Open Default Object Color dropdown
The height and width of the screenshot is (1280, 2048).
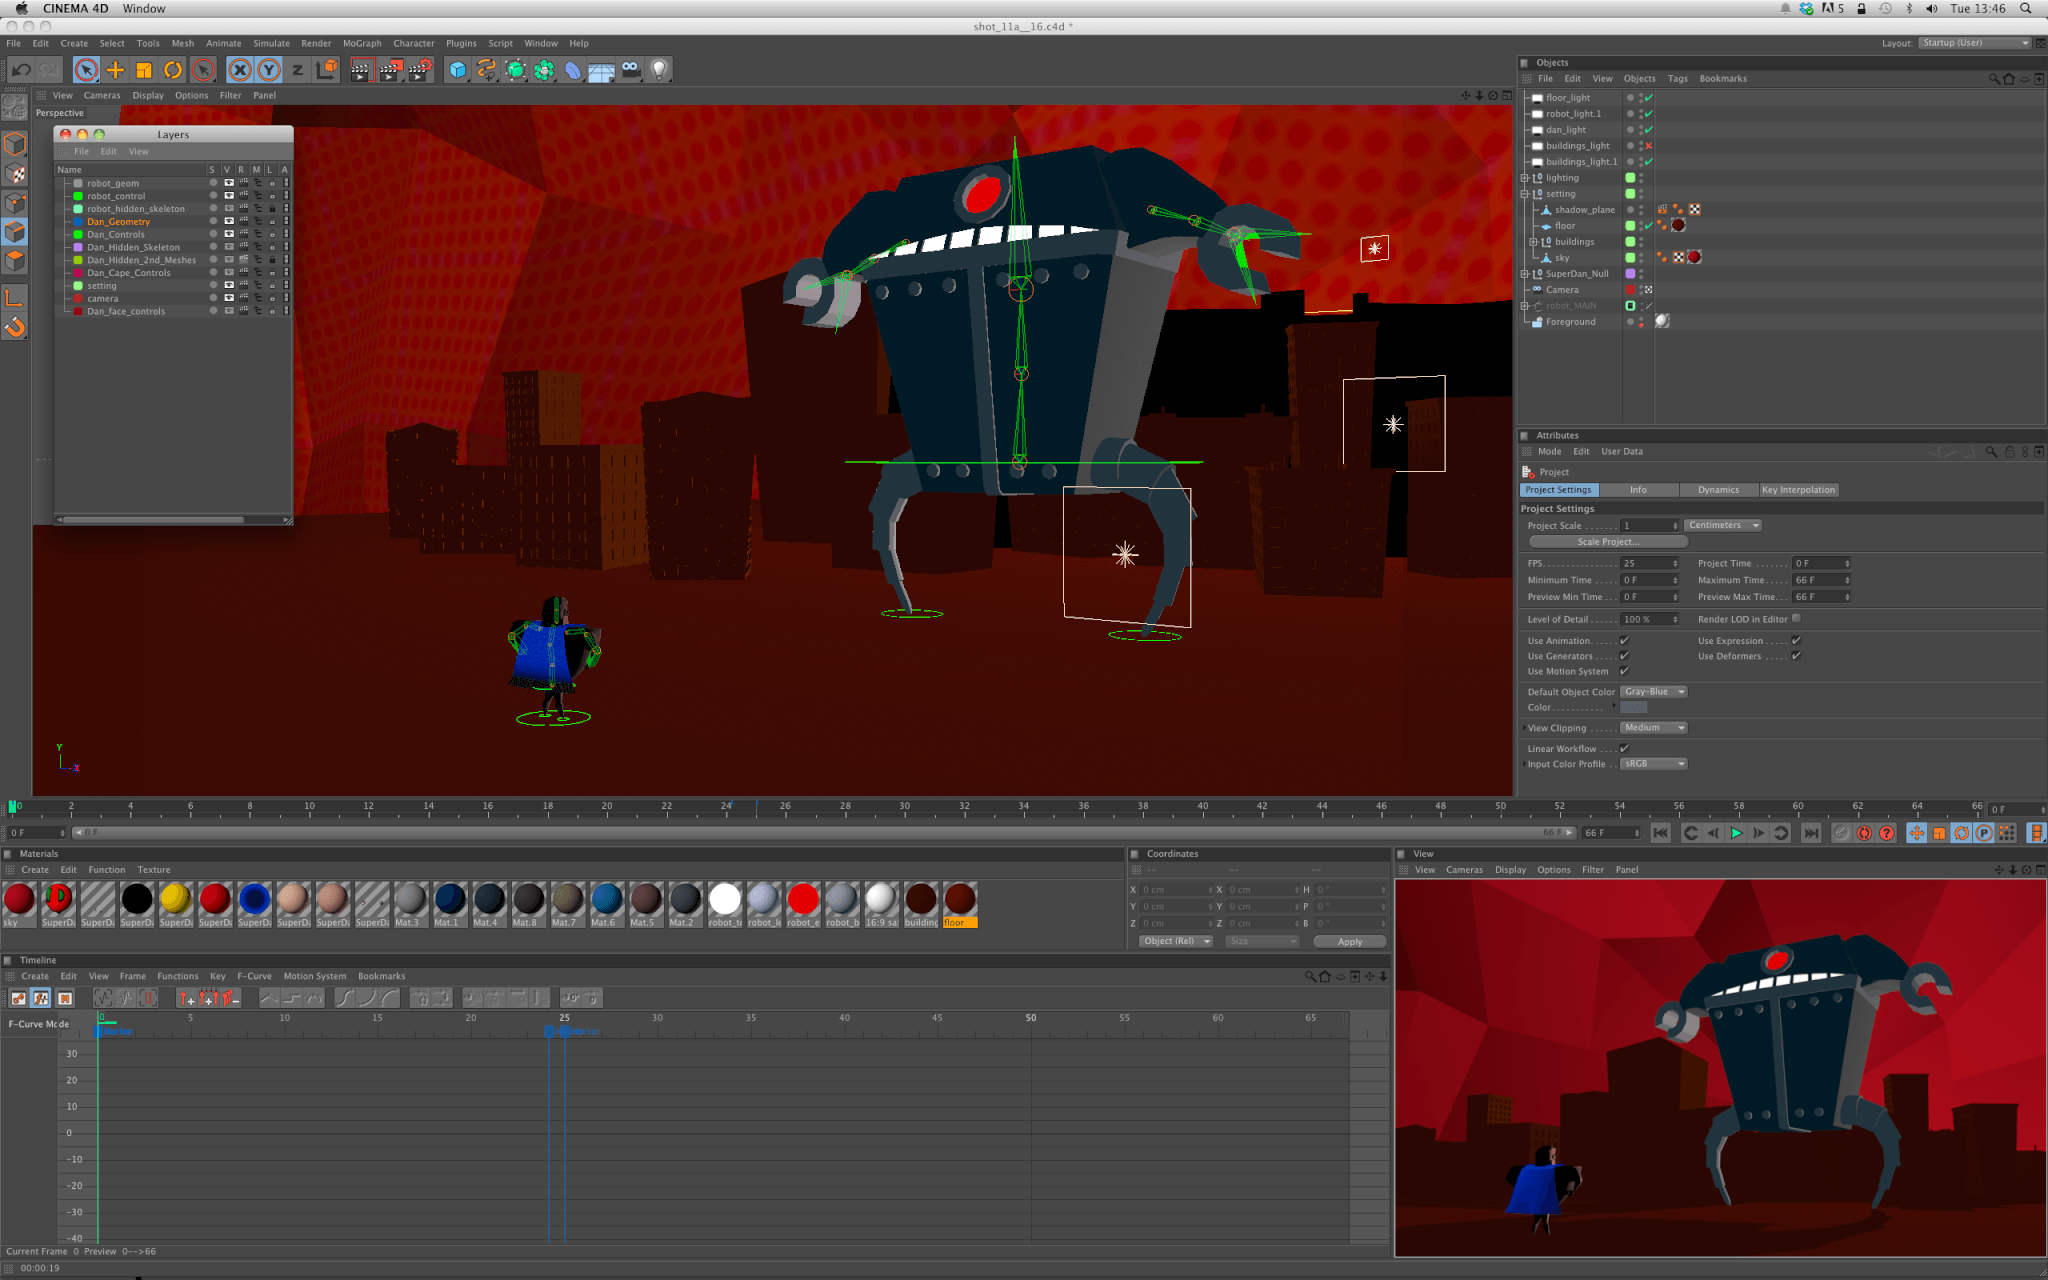click(x=1653, y=692)
